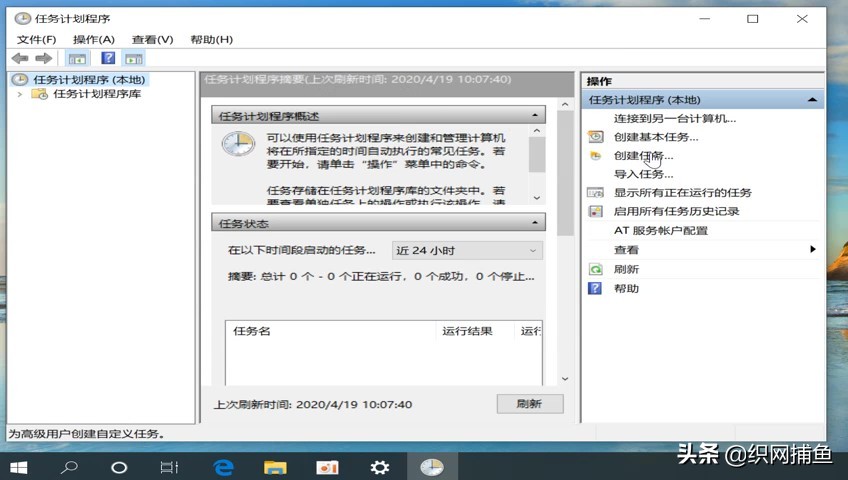Open the 查看 submenu arrow in actions
This screenshot has width=848, height=480.
point(812,249)
